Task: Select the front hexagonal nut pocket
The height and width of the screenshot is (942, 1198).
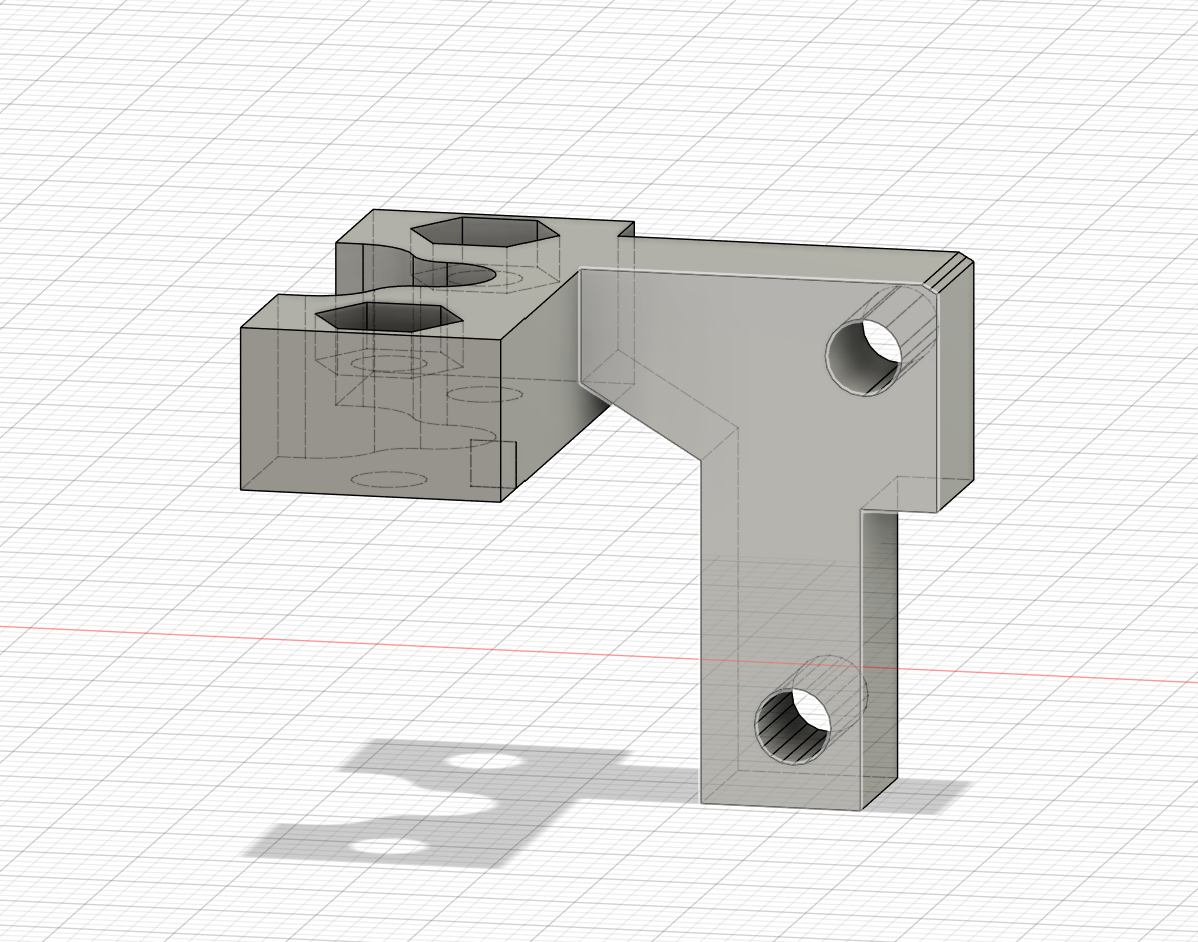Action: 389,316
